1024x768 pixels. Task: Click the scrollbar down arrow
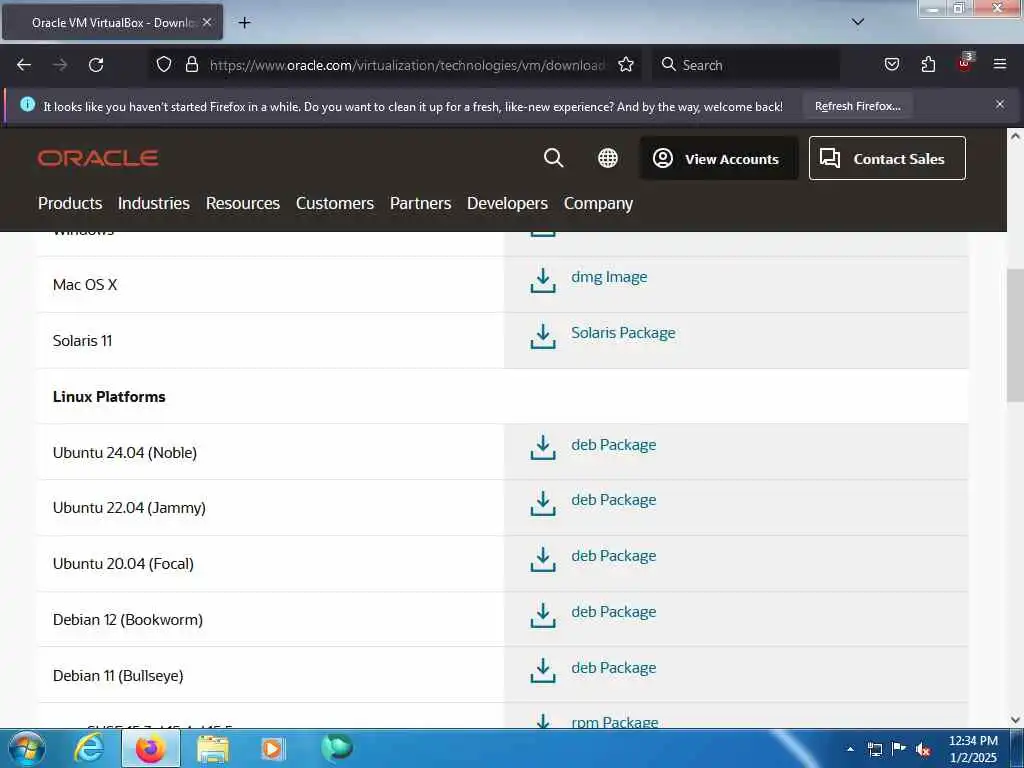tap(1015, 720)
